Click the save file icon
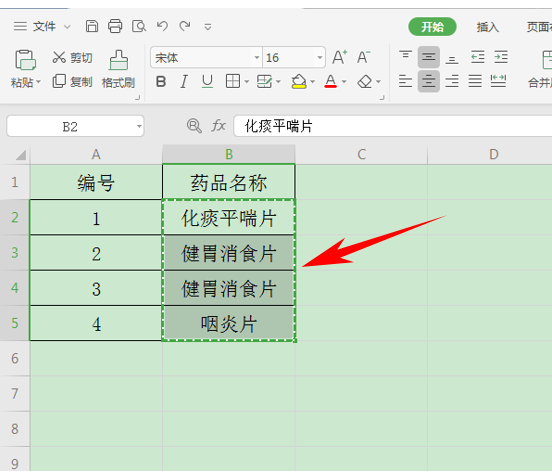The image size is (552, 476). tap(92, 26)
